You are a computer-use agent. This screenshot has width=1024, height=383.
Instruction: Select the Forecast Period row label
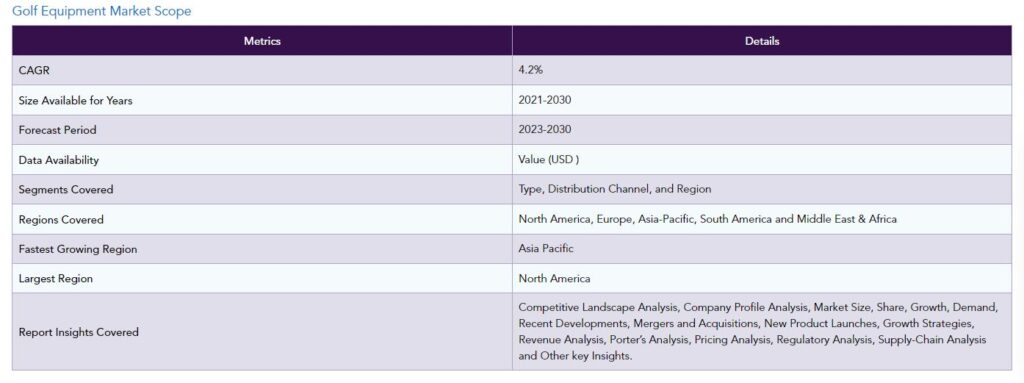coord(57,130)
